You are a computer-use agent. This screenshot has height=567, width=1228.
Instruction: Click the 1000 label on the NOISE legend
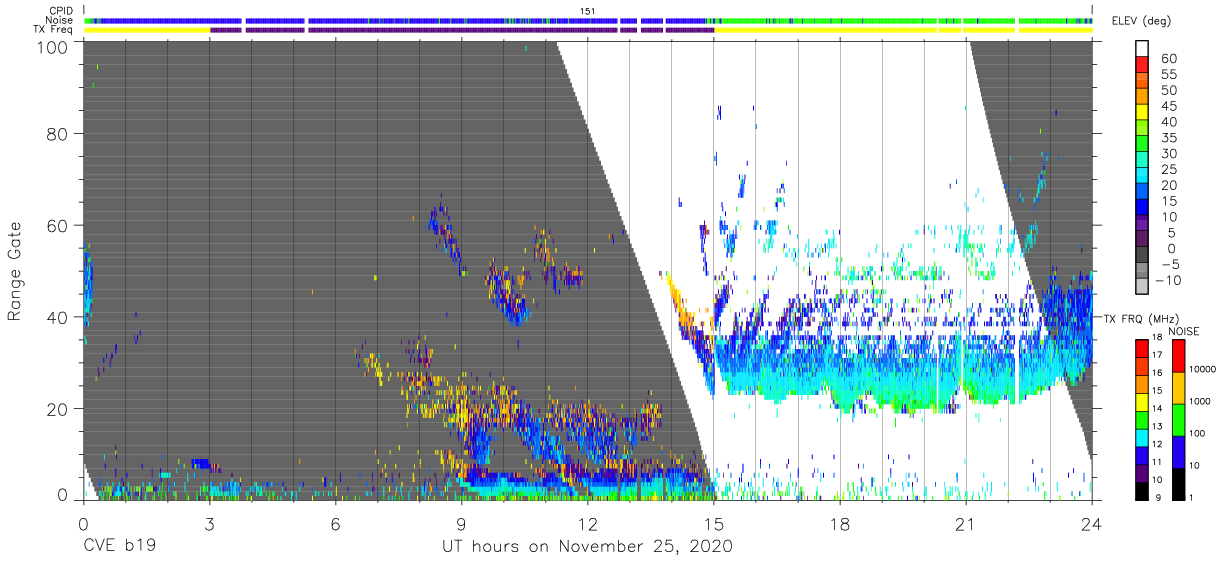pyautogui.click(x=1201, y=401)
